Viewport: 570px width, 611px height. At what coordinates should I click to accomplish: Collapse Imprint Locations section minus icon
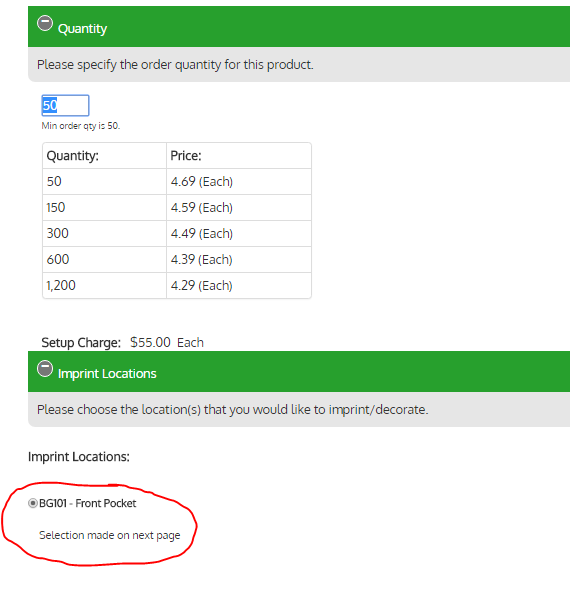click(45, 368)
